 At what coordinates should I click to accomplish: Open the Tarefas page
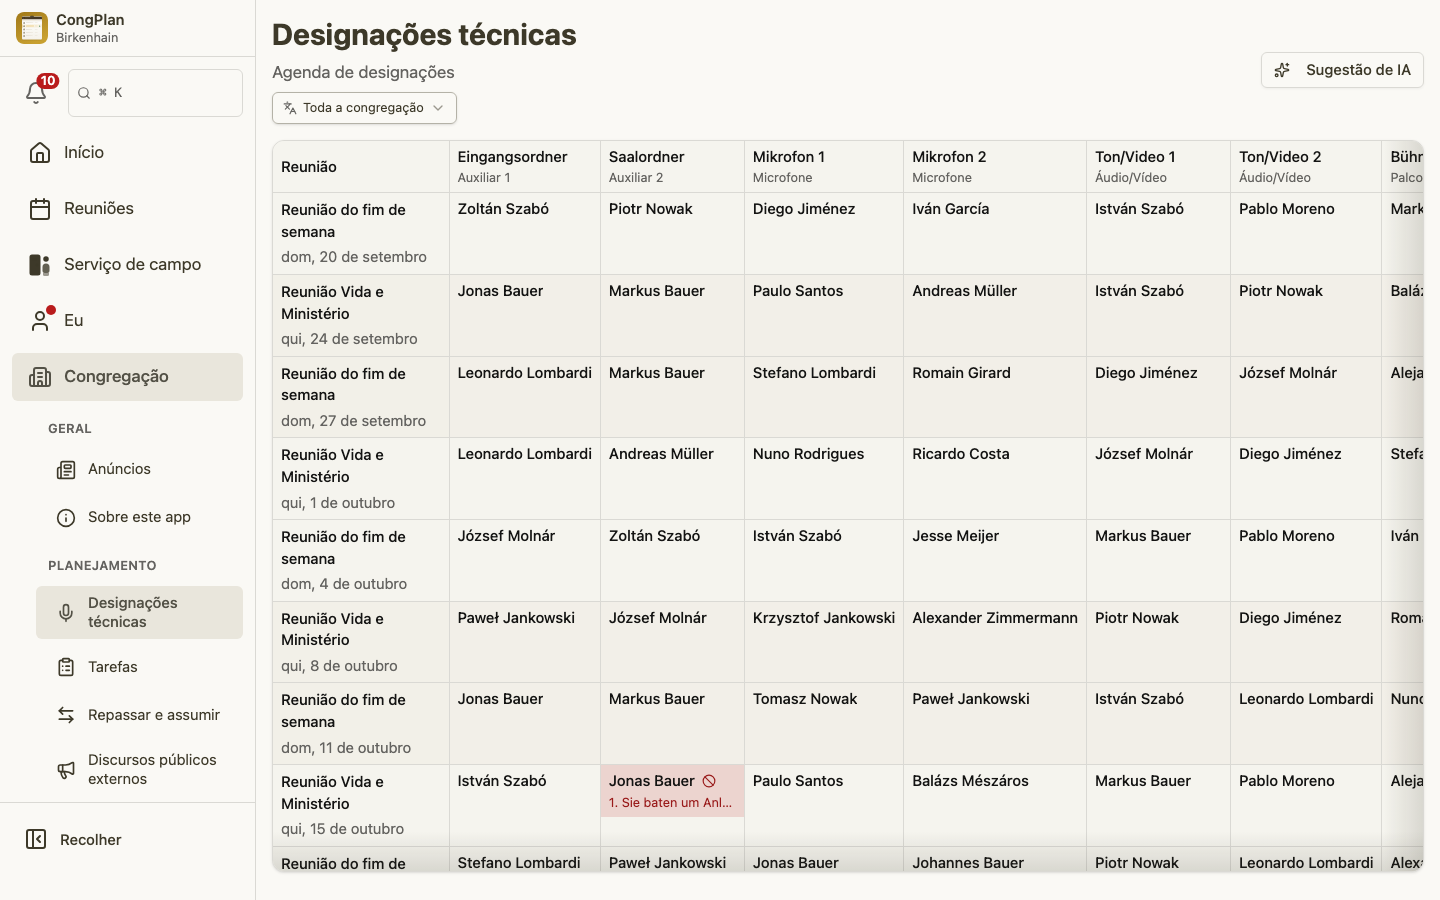pyautogui.click(x=139, y=667)
